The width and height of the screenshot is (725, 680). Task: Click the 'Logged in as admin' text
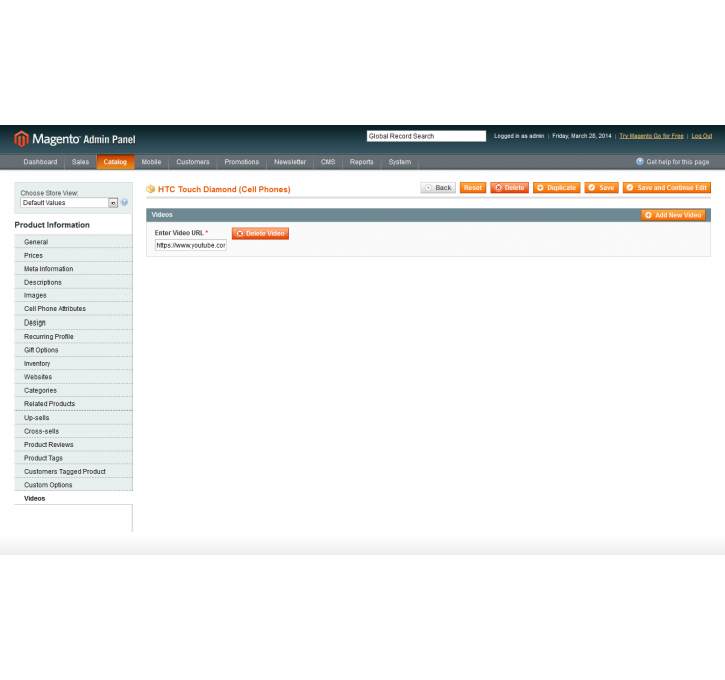(x=519, y=136)
